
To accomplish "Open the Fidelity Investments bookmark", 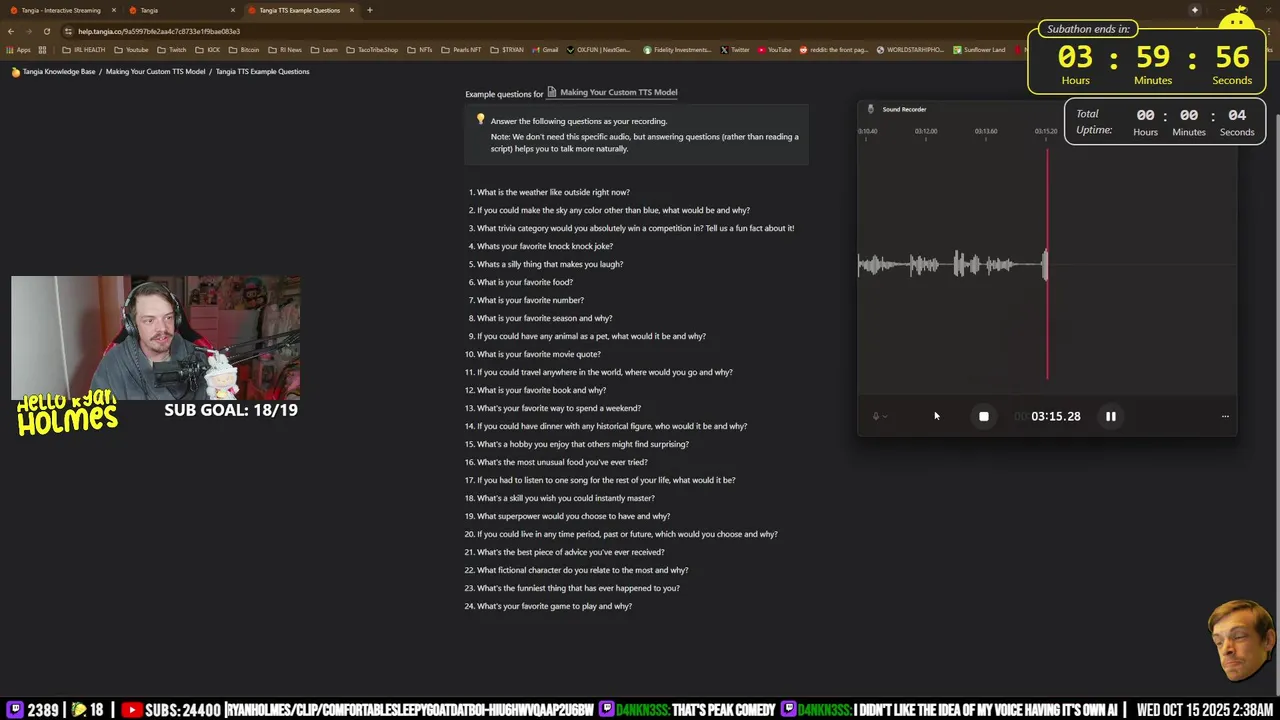I will tap(677, 50).
